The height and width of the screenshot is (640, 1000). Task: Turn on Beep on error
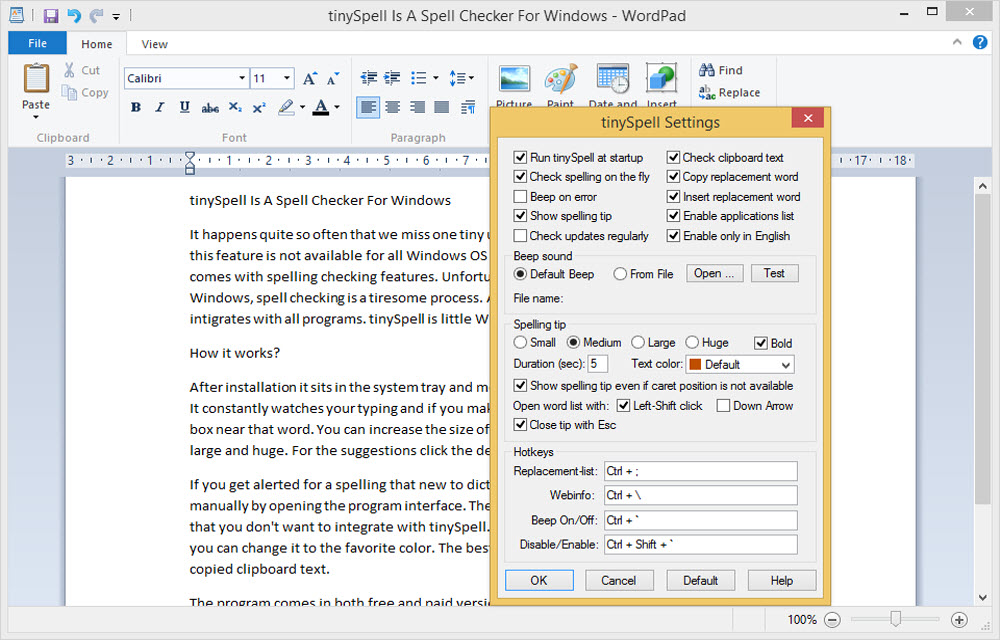[x=522, y=196]
